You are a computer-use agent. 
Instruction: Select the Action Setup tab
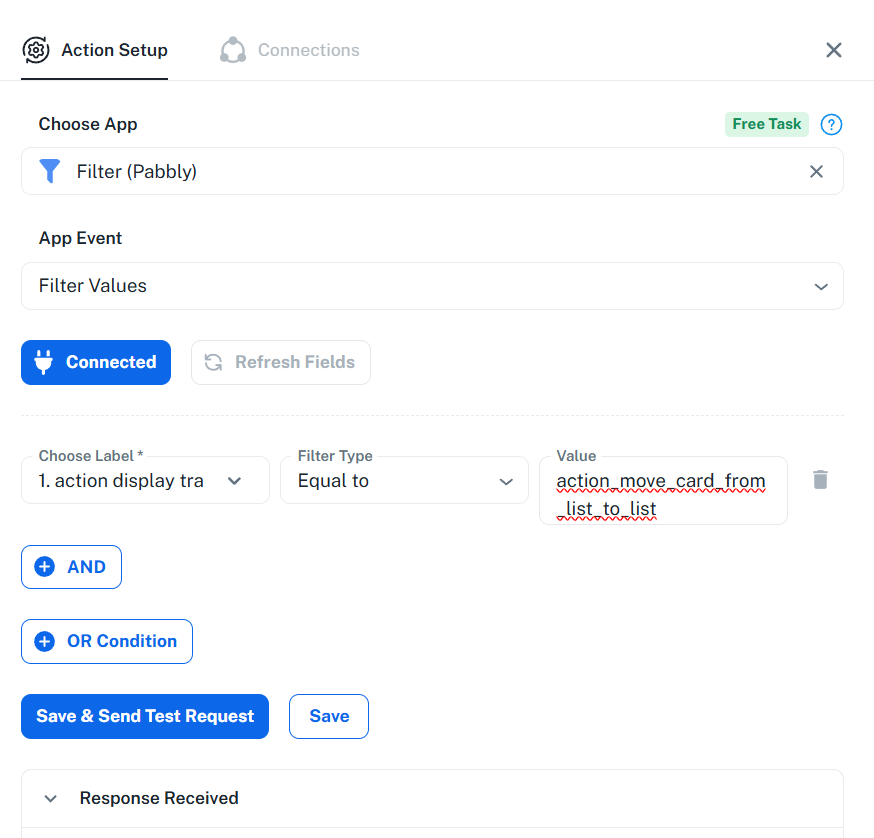[114, 50]
